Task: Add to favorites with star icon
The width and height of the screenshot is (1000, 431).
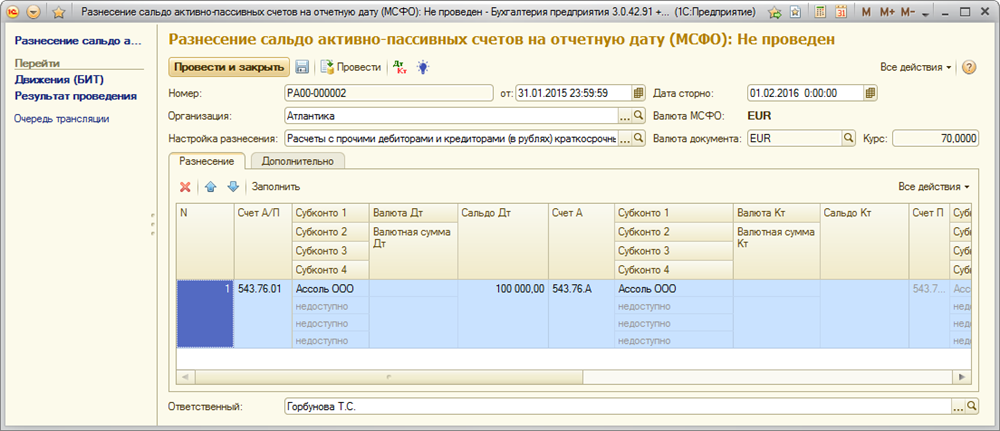Action: pyautogui.click(x=58, y=12)
